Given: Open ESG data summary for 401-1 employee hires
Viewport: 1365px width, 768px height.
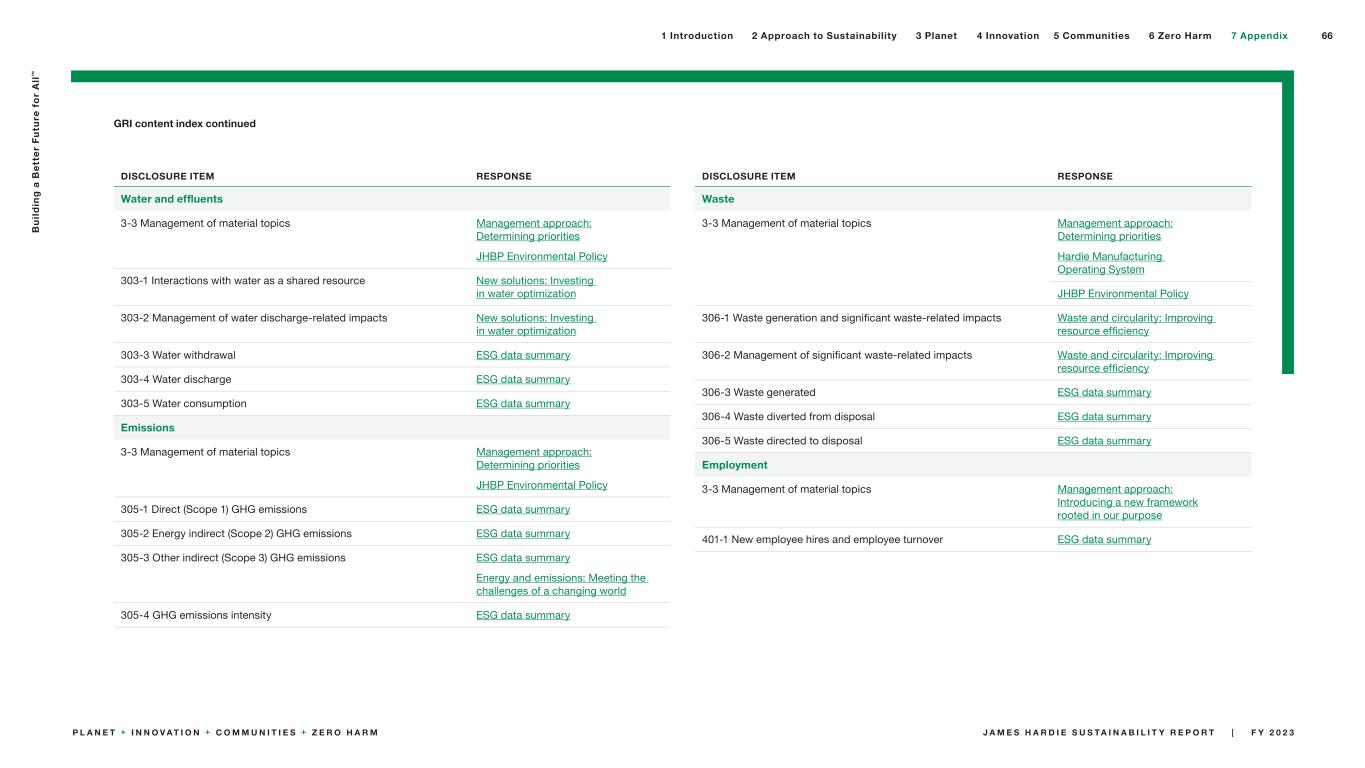Looking at the screenshot, I should coord(1104,540).
